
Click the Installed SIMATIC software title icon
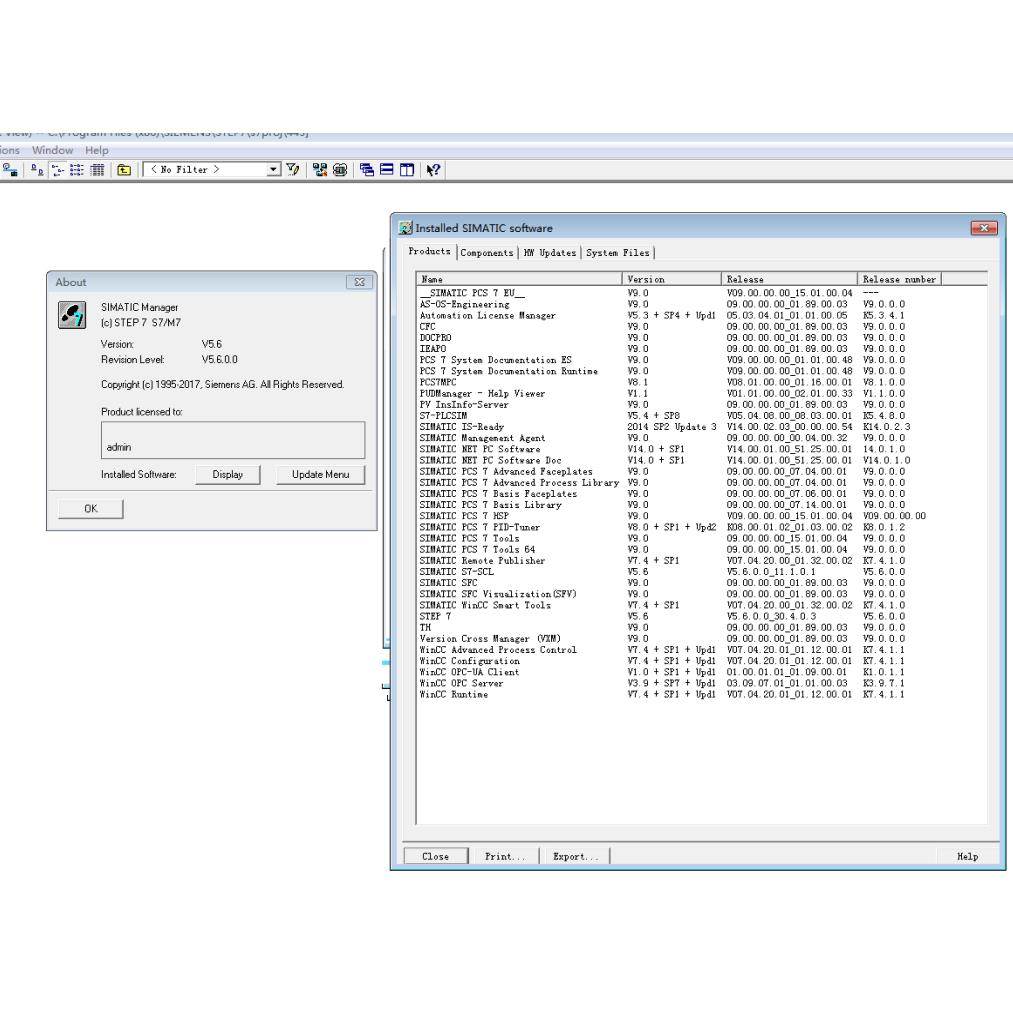(406, 228)
